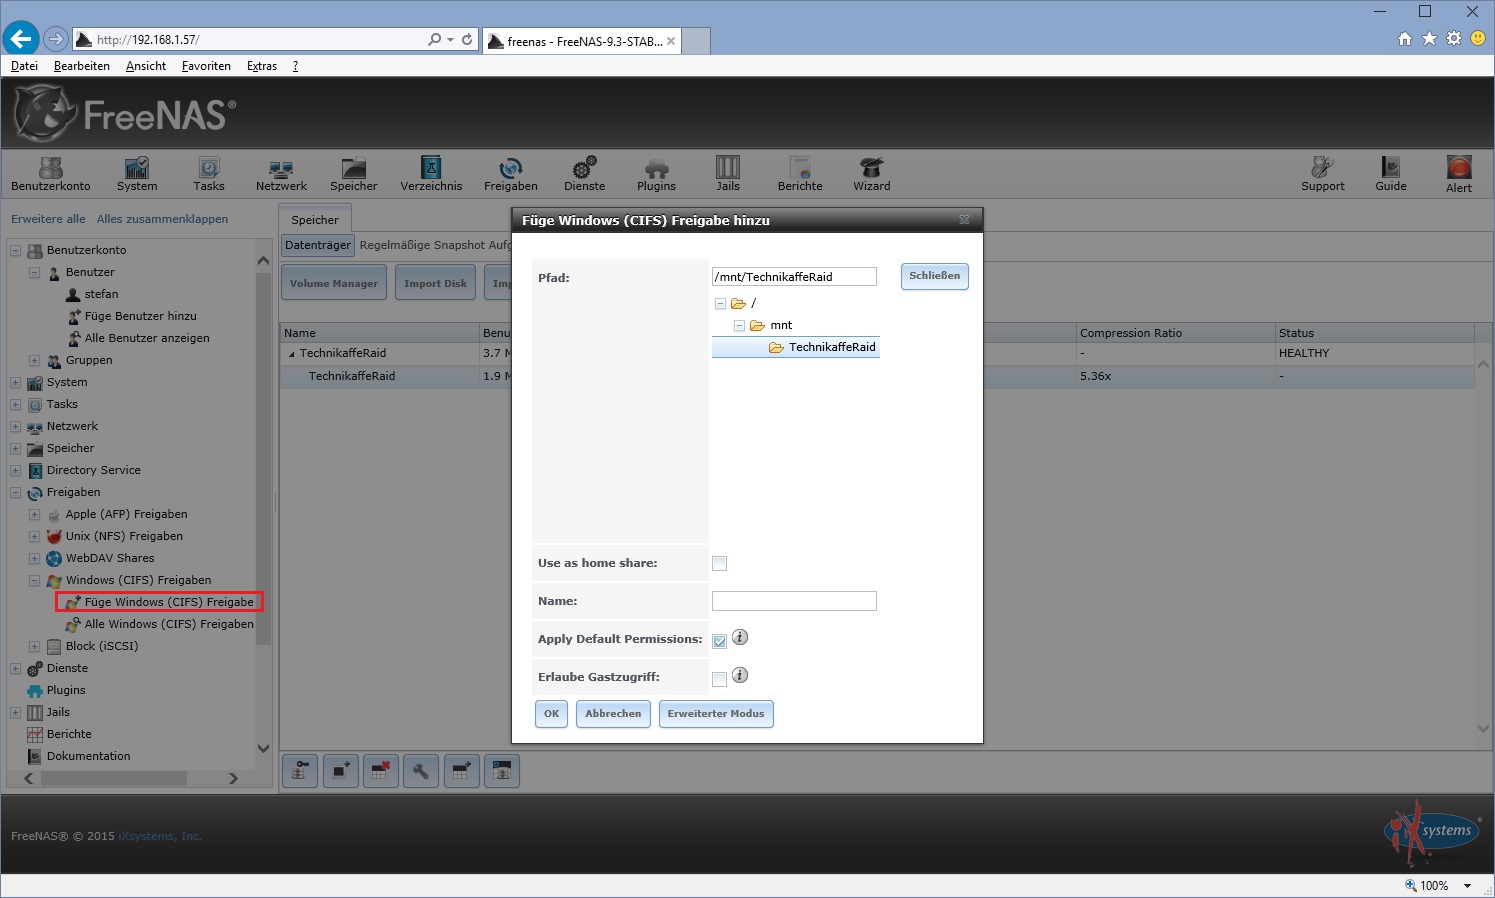This screenshot has height=898, width=1495.
Task: Click OK button in dialog
Action: click(x=551, y=714)
